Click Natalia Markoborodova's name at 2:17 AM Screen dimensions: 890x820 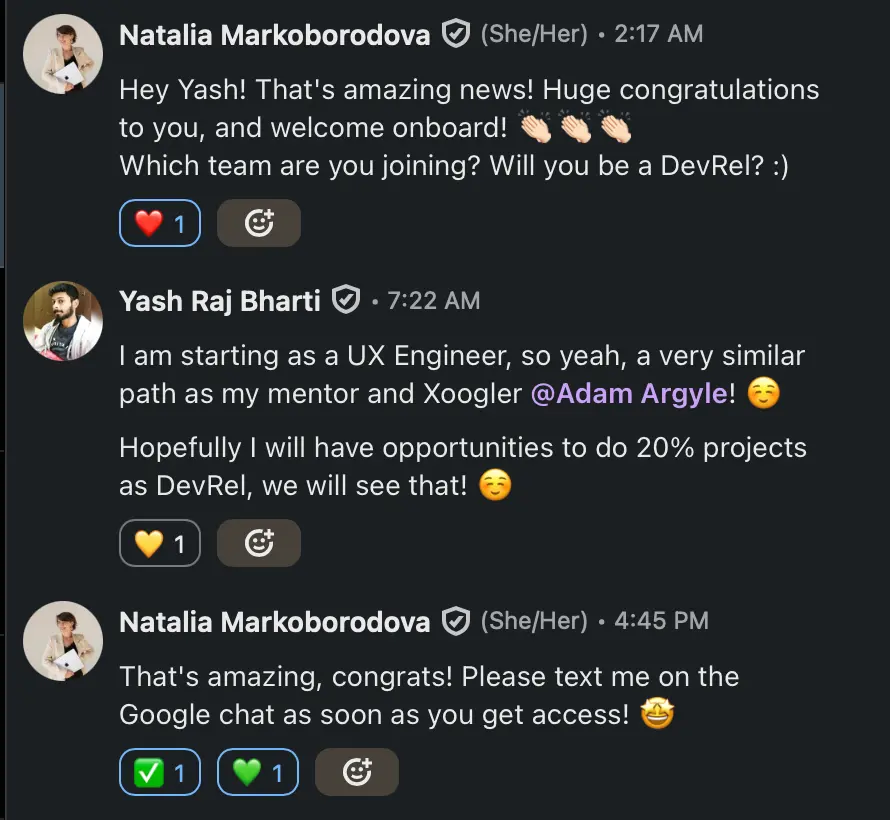275,35
